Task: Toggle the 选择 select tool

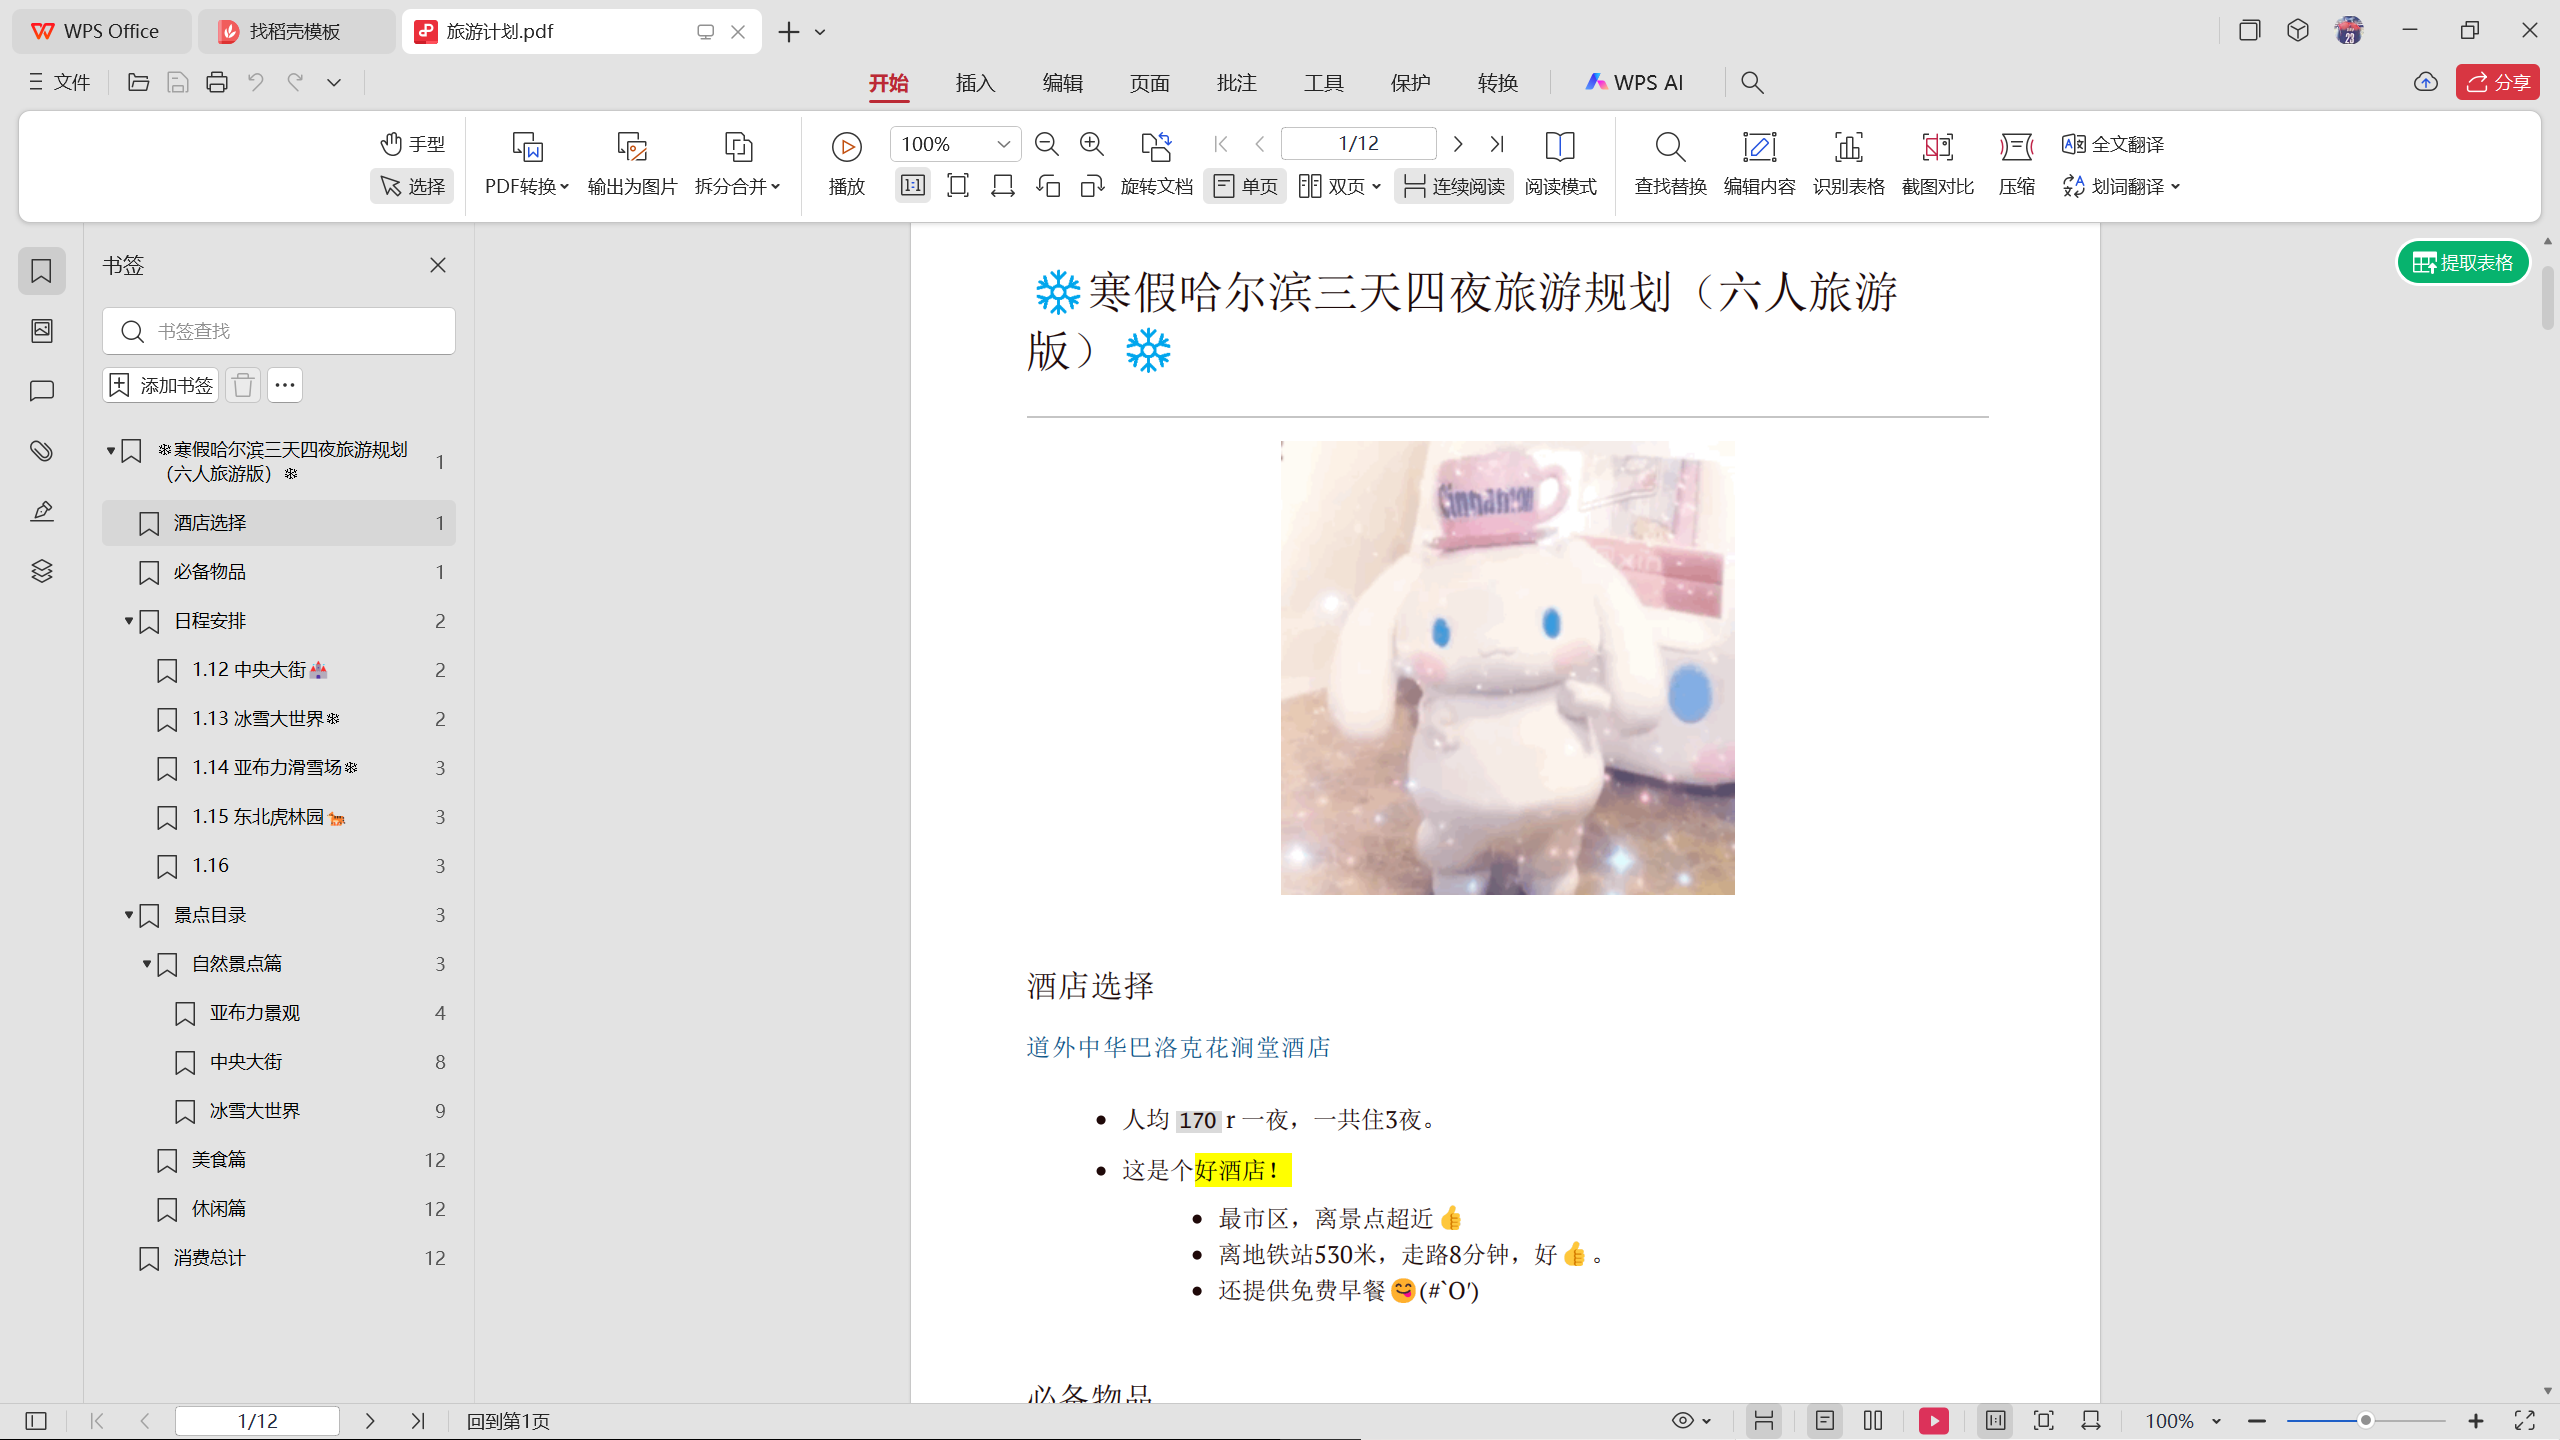Action: point(413,186)
